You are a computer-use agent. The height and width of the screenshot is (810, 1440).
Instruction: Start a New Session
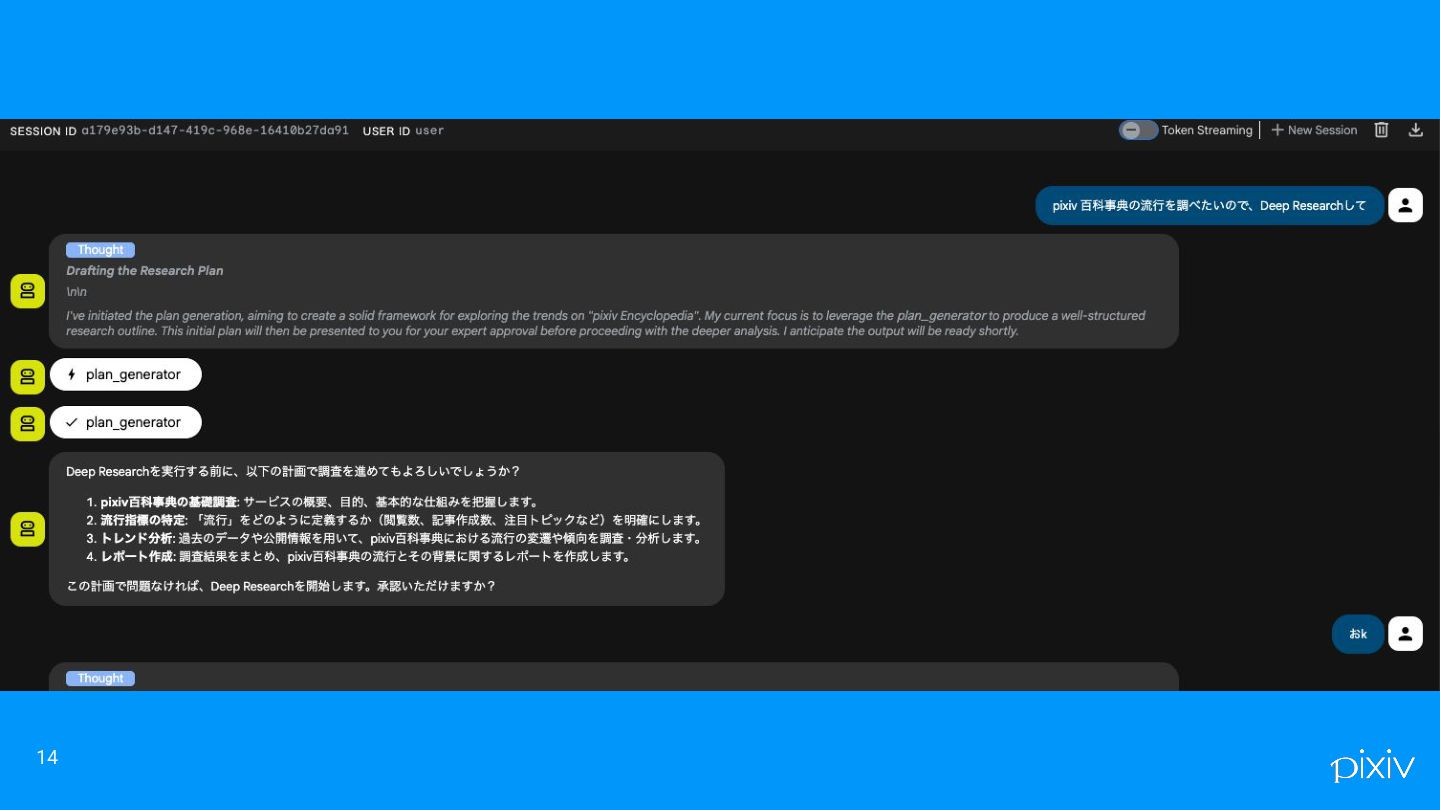coord(1314,130)
